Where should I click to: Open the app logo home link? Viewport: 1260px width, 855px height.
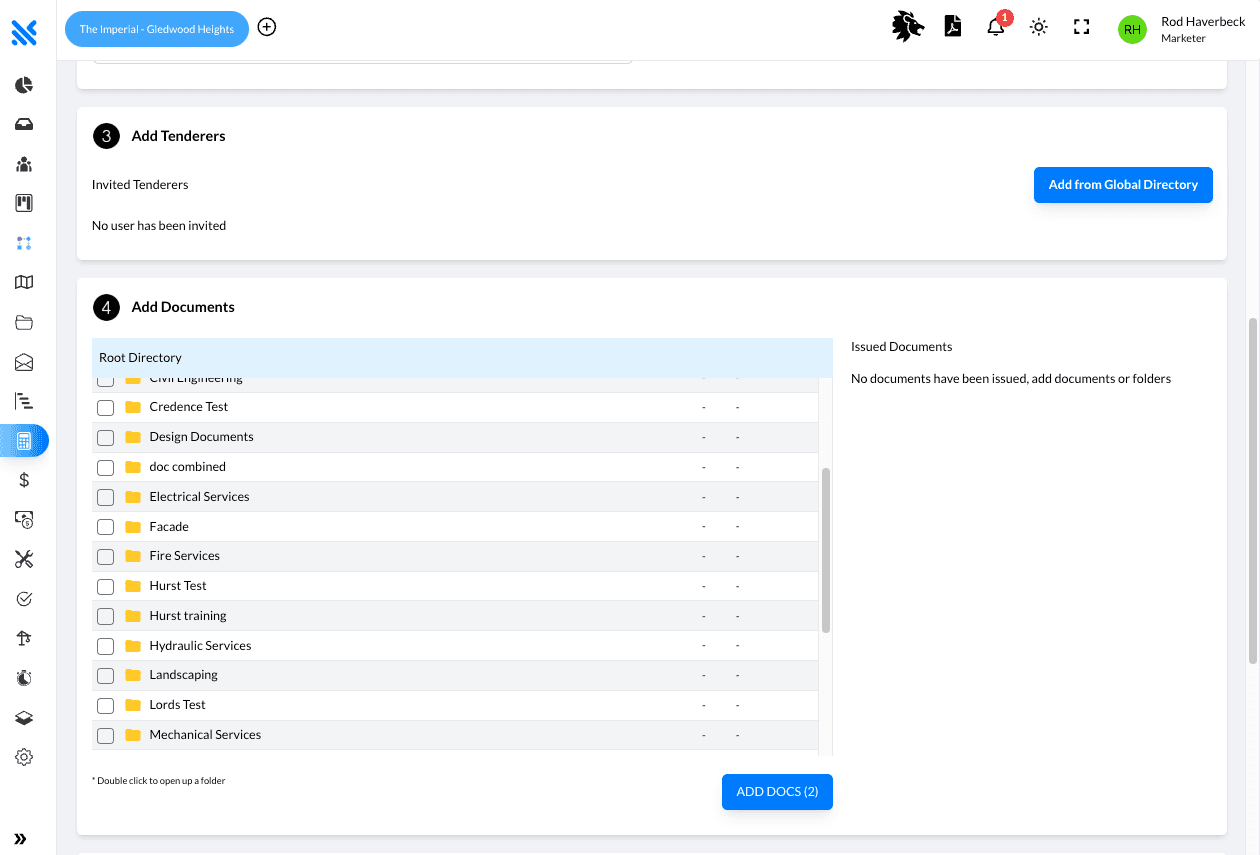point(24,33)
